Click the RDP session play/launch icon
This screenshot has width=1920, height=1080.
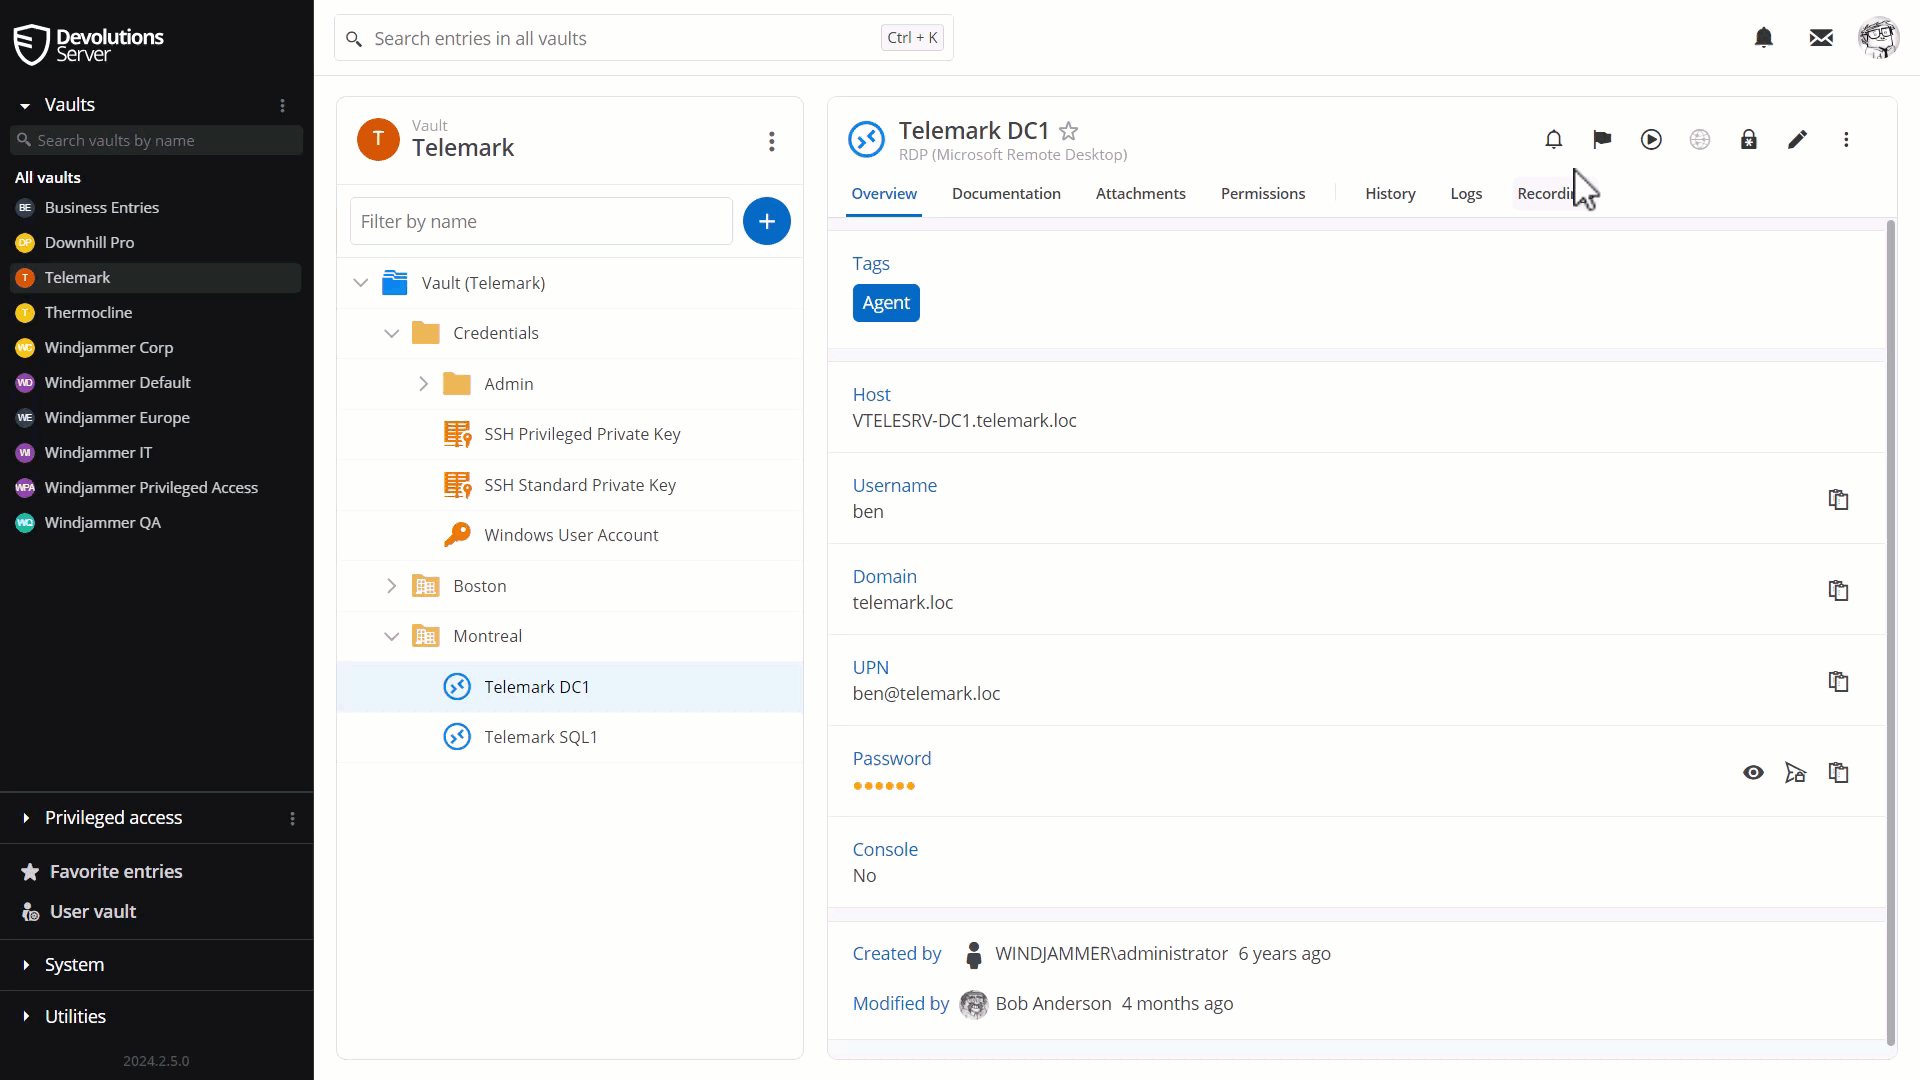click(x=1651, y=138)
